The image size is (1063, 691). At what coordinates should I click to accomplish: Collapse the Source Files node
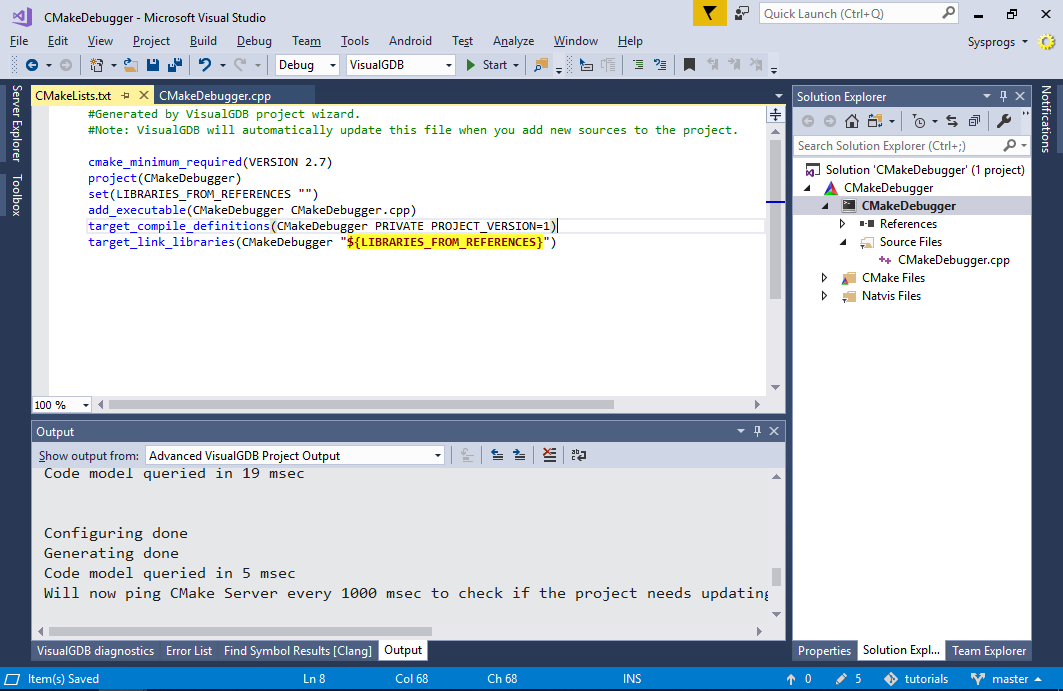pos(843,242)
